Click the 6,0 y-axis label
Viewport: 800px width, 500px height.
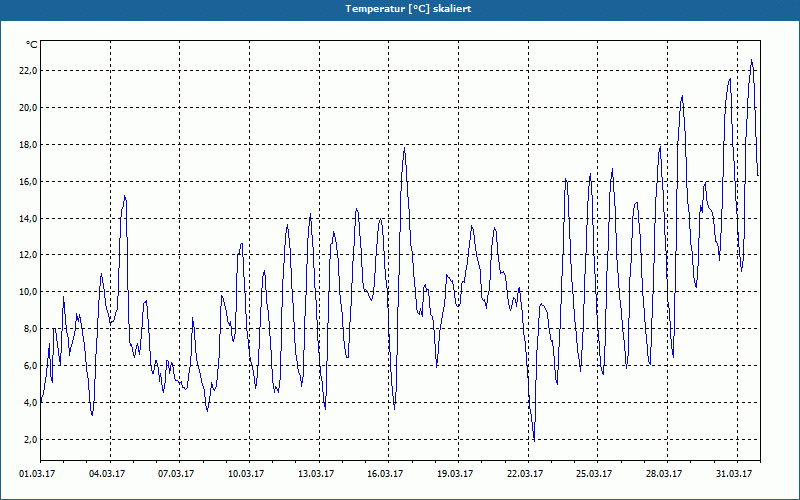(30, 366)
